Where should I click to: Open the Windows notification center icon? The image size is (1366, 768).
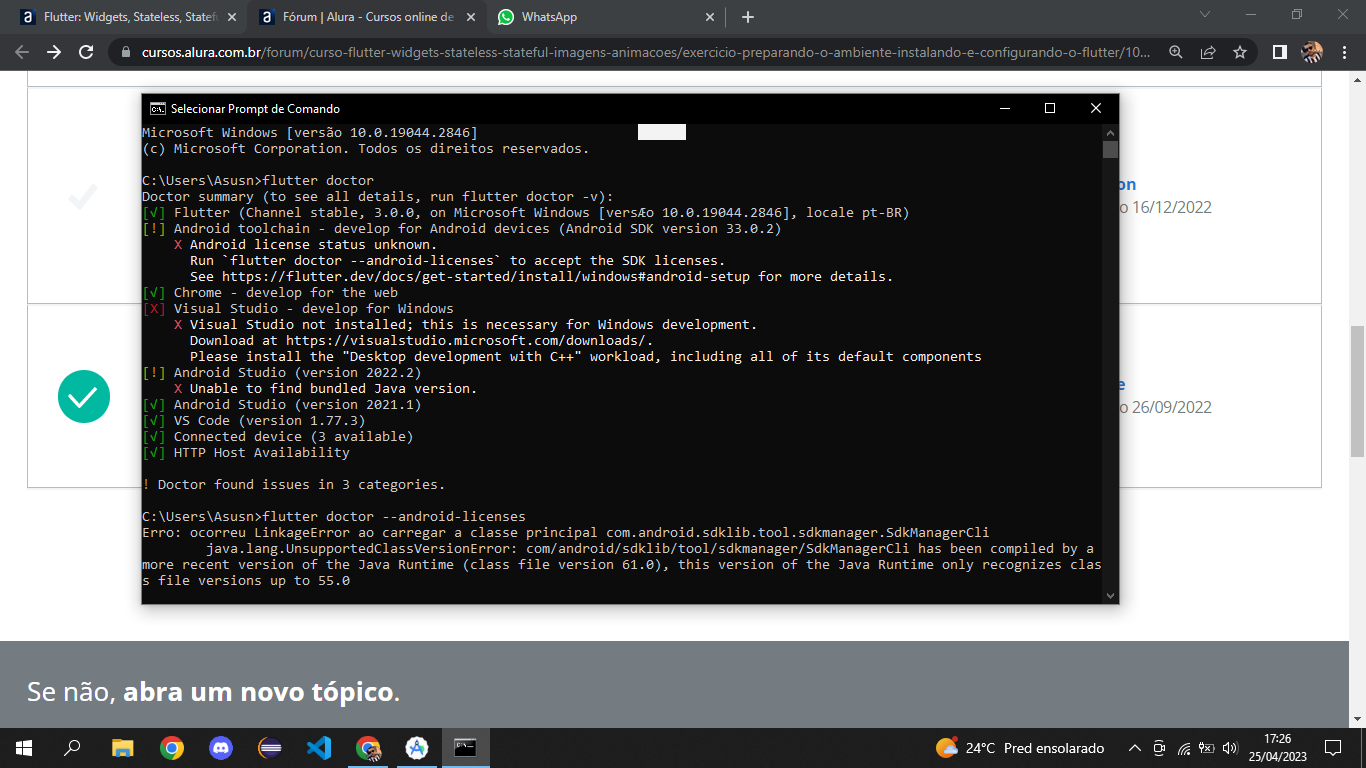click(x=1333, y=748)
